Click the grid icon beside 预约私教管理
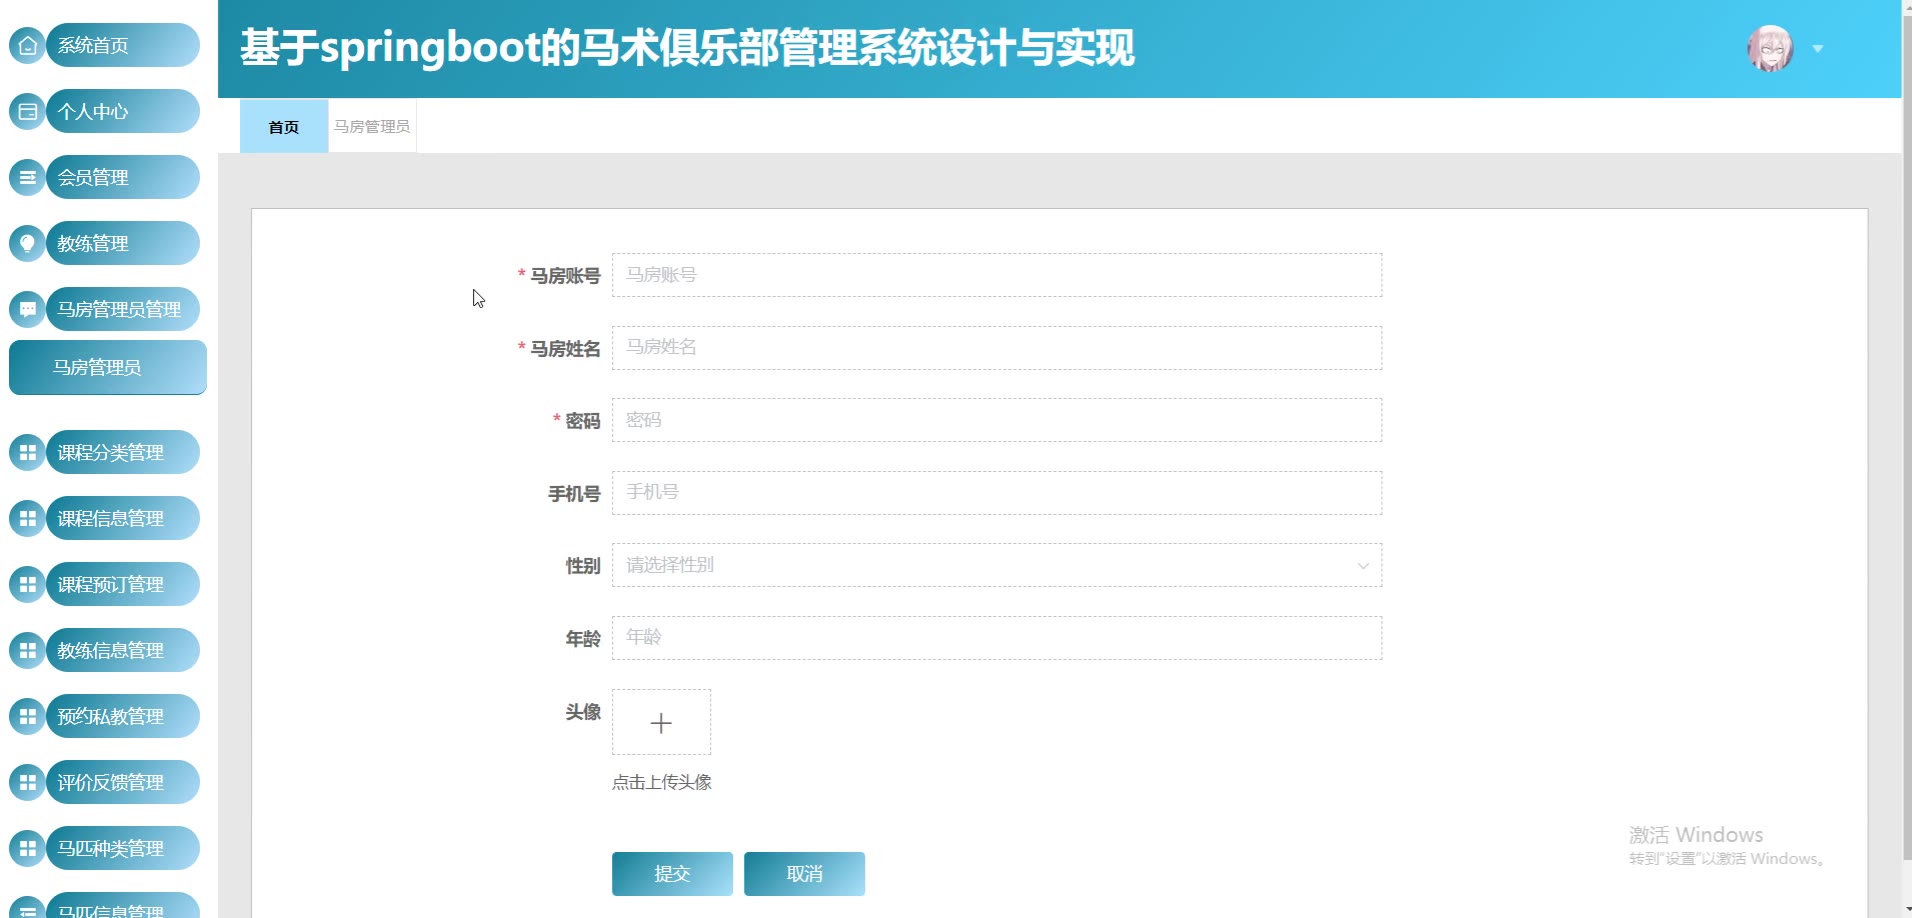The height and width of the screenshot is (918, 1912). pyautogui.click(x=28, y=716)
